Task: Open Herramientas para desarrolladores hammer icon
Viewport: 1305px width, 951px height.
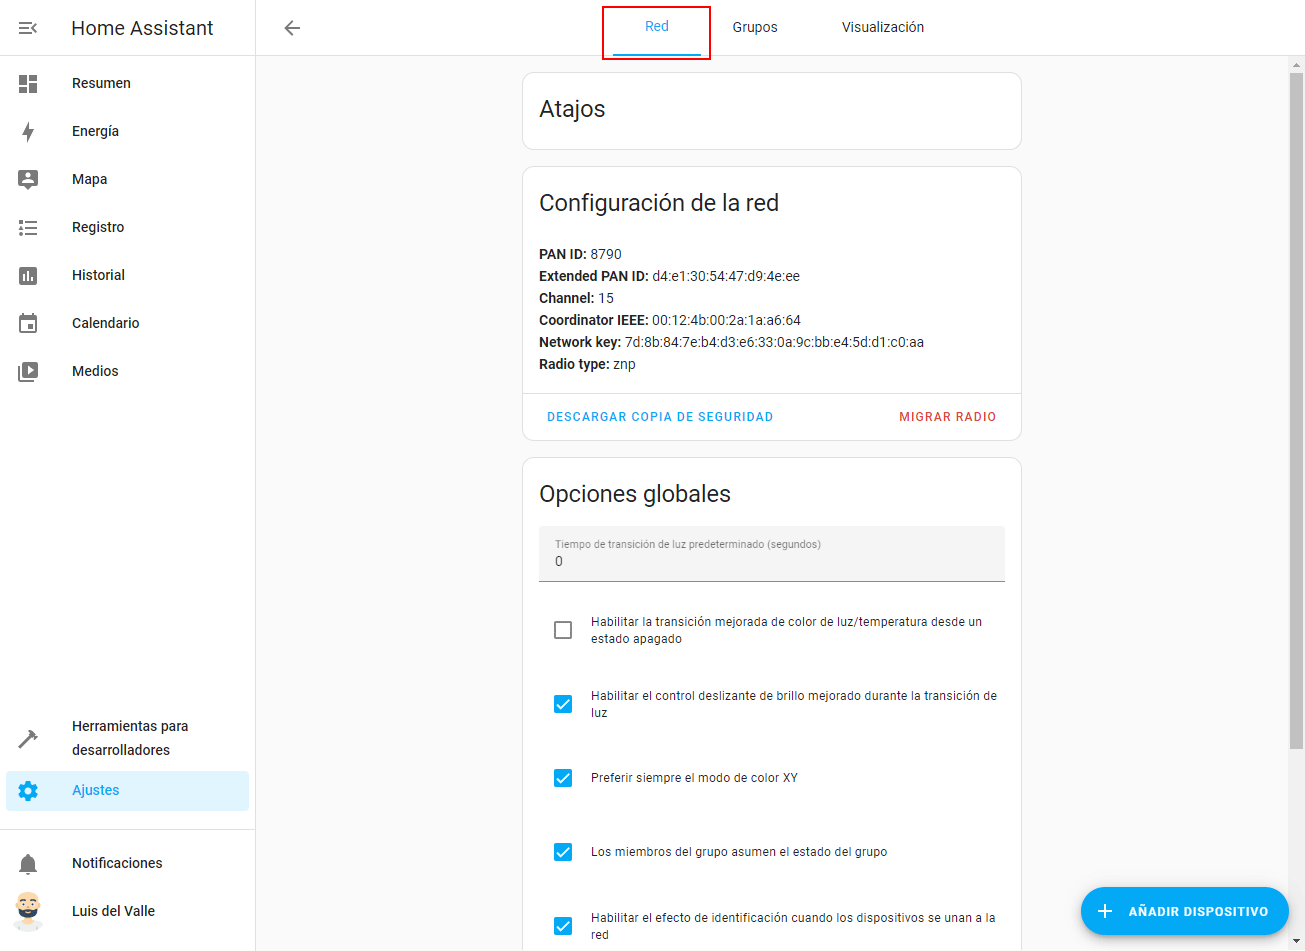Action: [28, 739]
